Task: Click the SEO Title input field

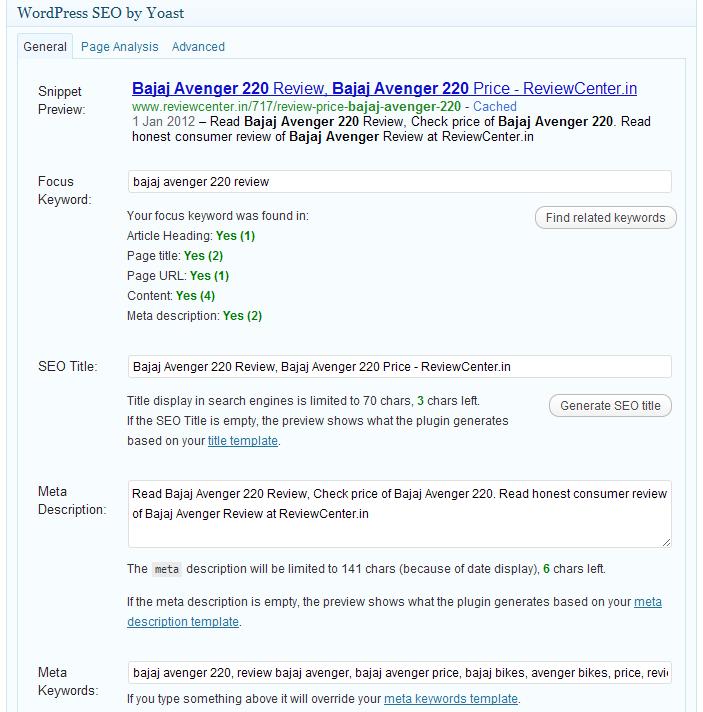Action: pyautogui.click(x=400, y=366)
